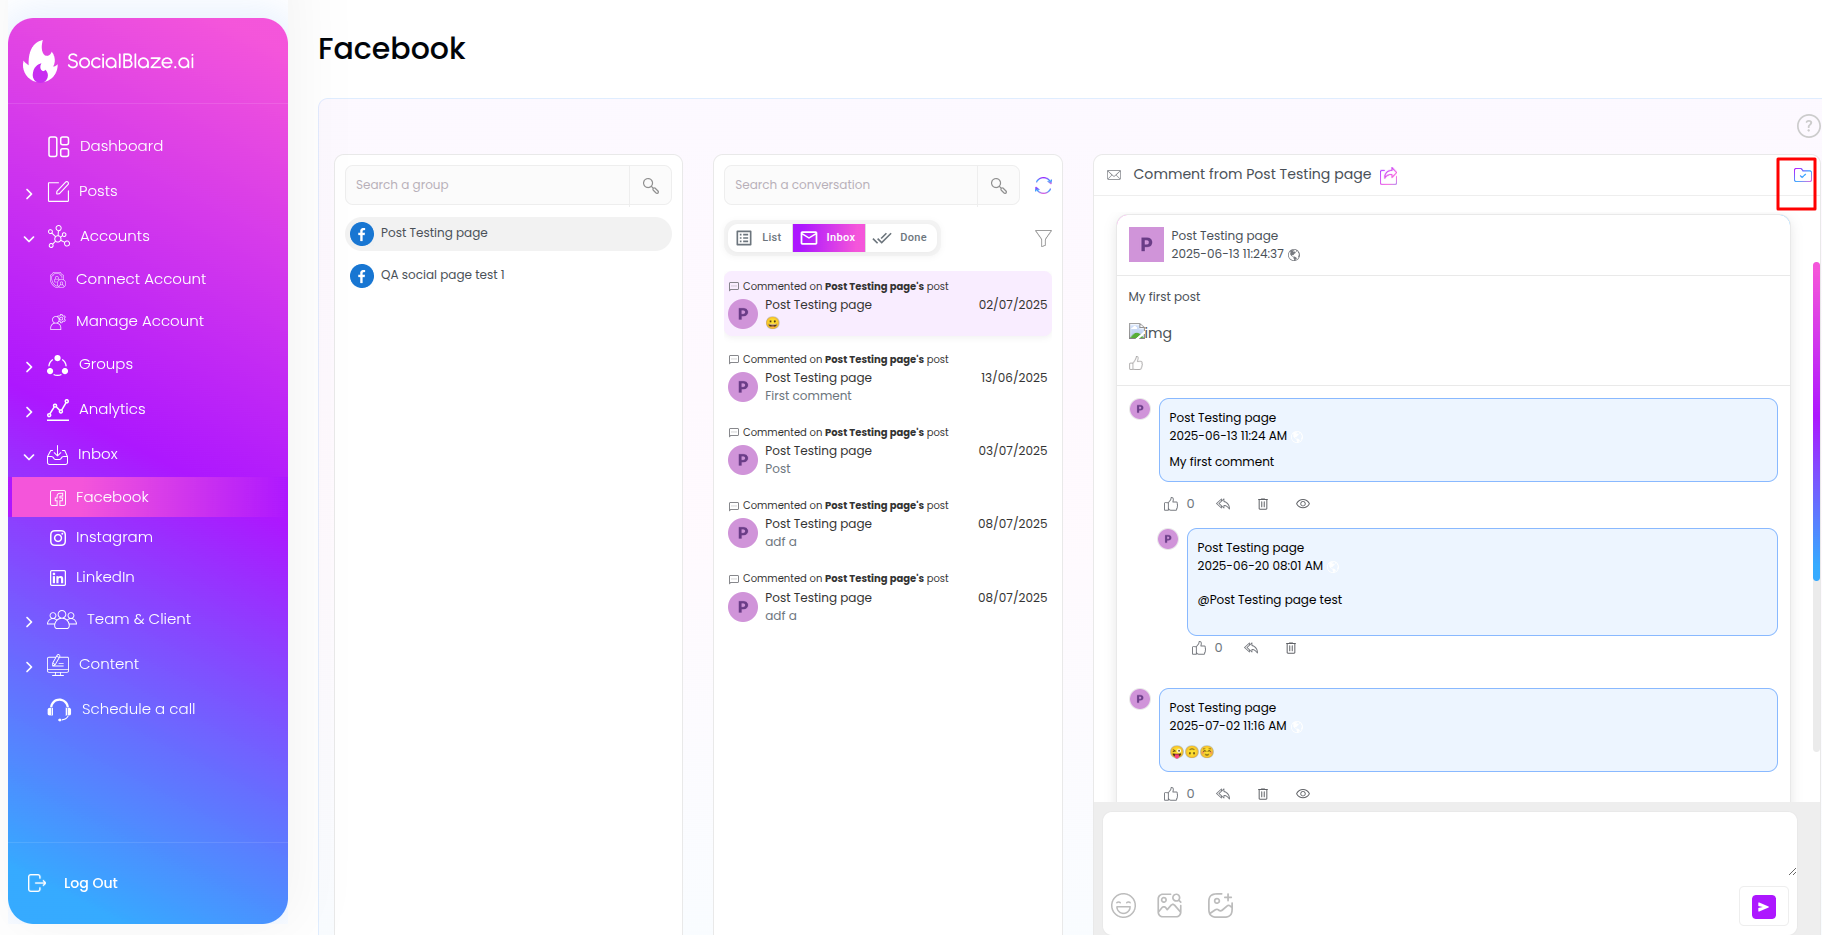Click the attach image icon
The height and width of the screenshot is (935, 1822).
tap(1170, 905)
